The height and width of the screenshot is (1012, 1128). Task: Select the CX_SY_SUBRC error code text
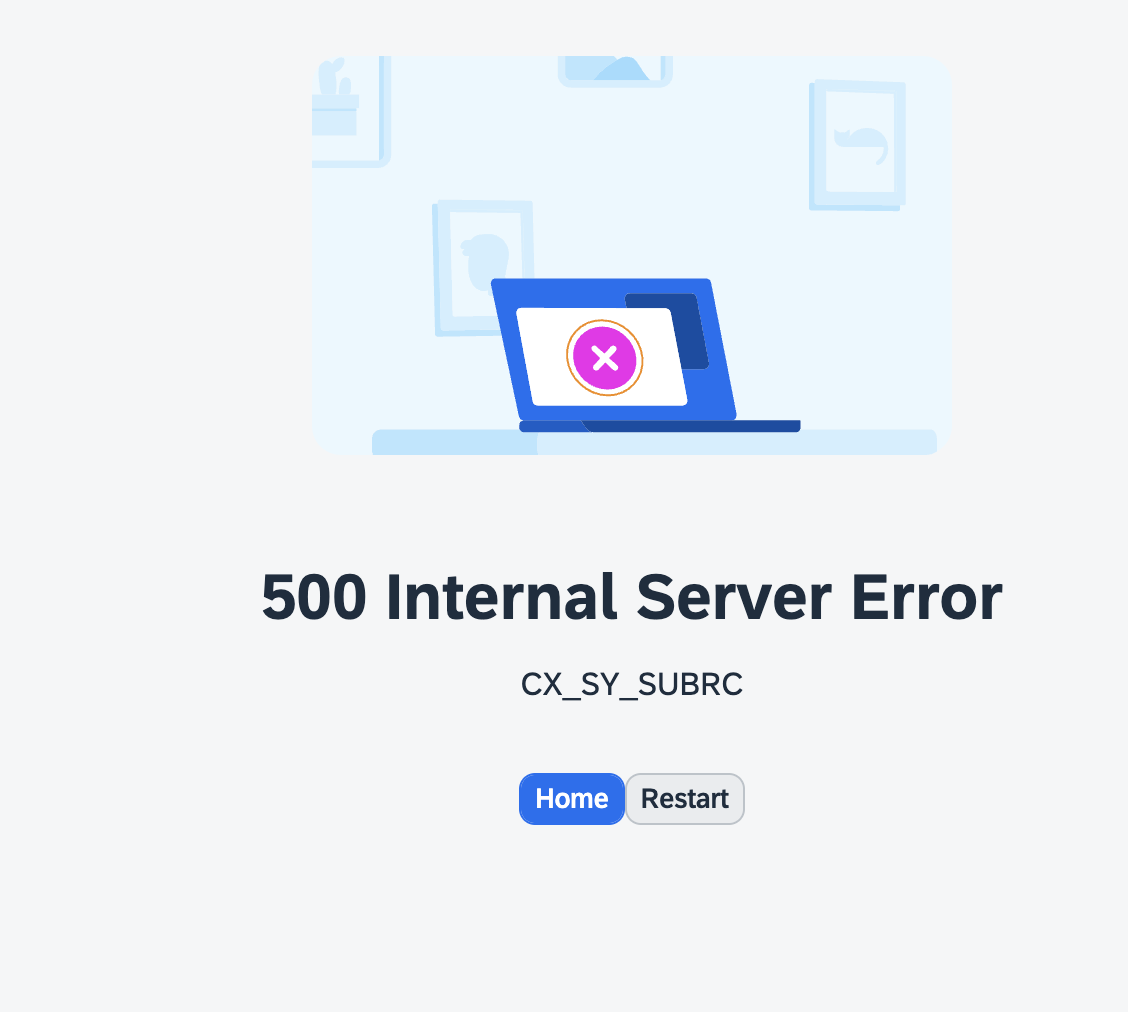(632, 684)
